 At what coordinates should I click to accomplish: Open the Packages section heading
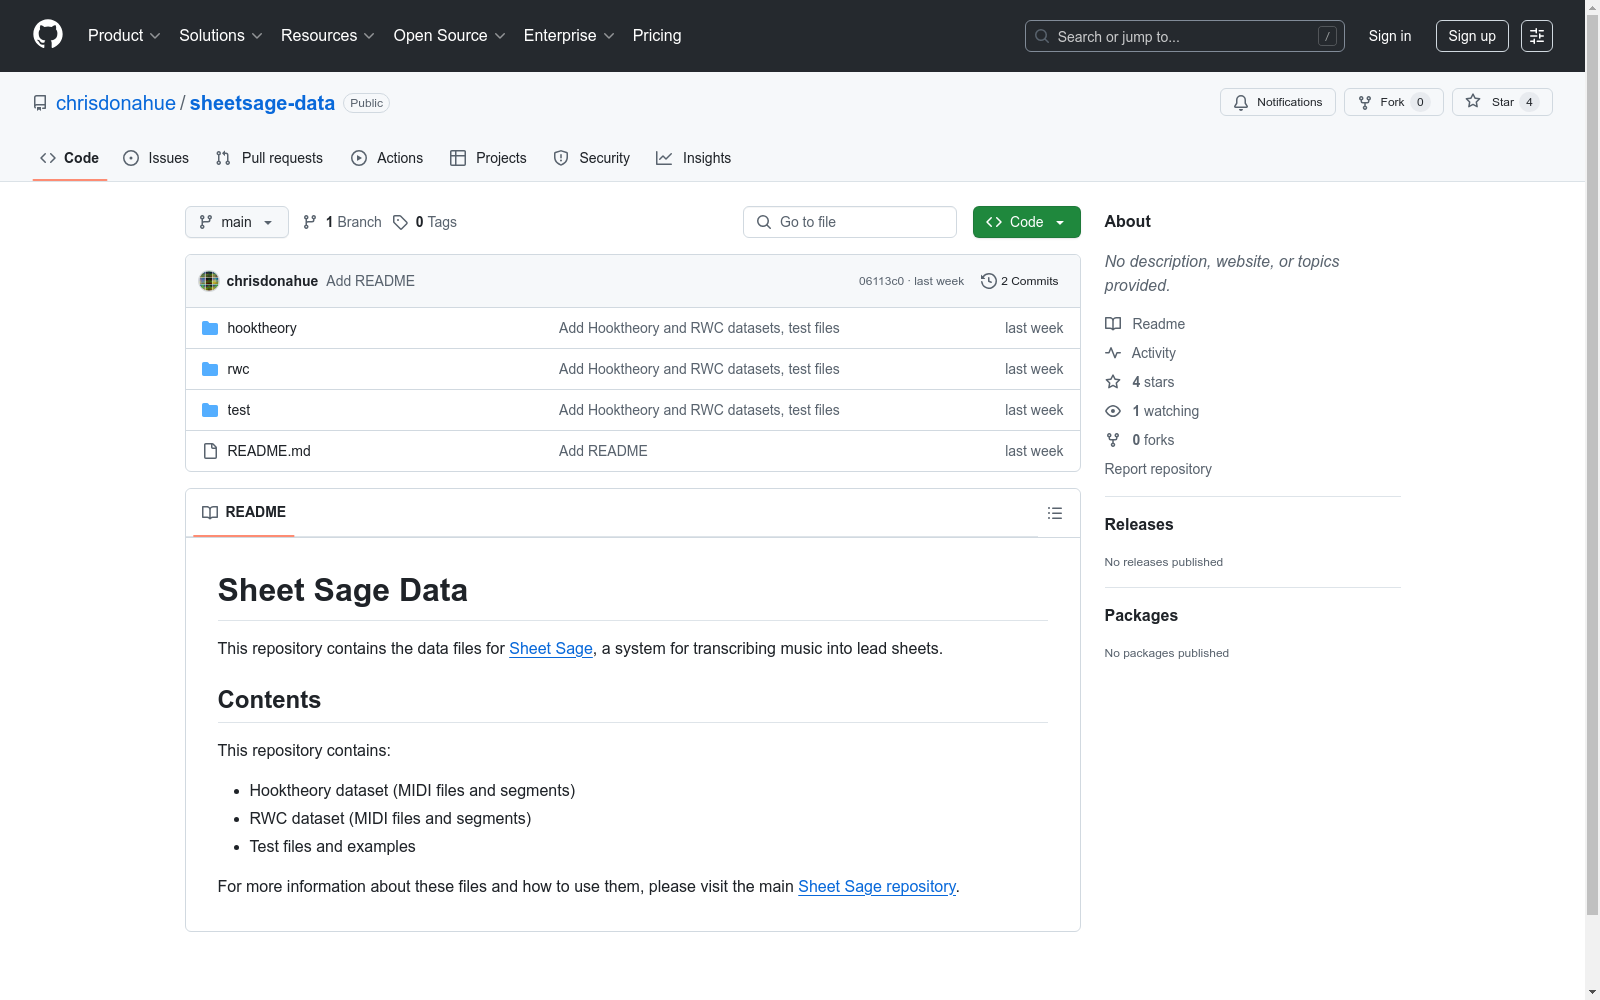[1141, 615]
